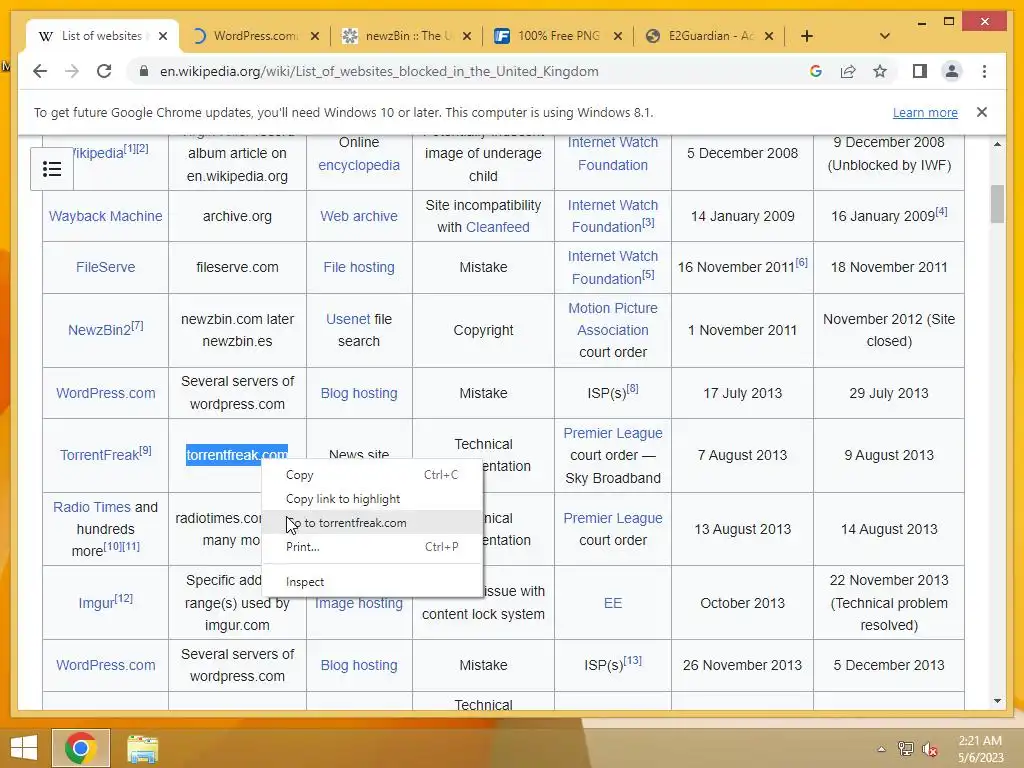This screenshot has width=1024, height=768.
Task: Choose Print... in the context menu
Action: coord(372,547)
